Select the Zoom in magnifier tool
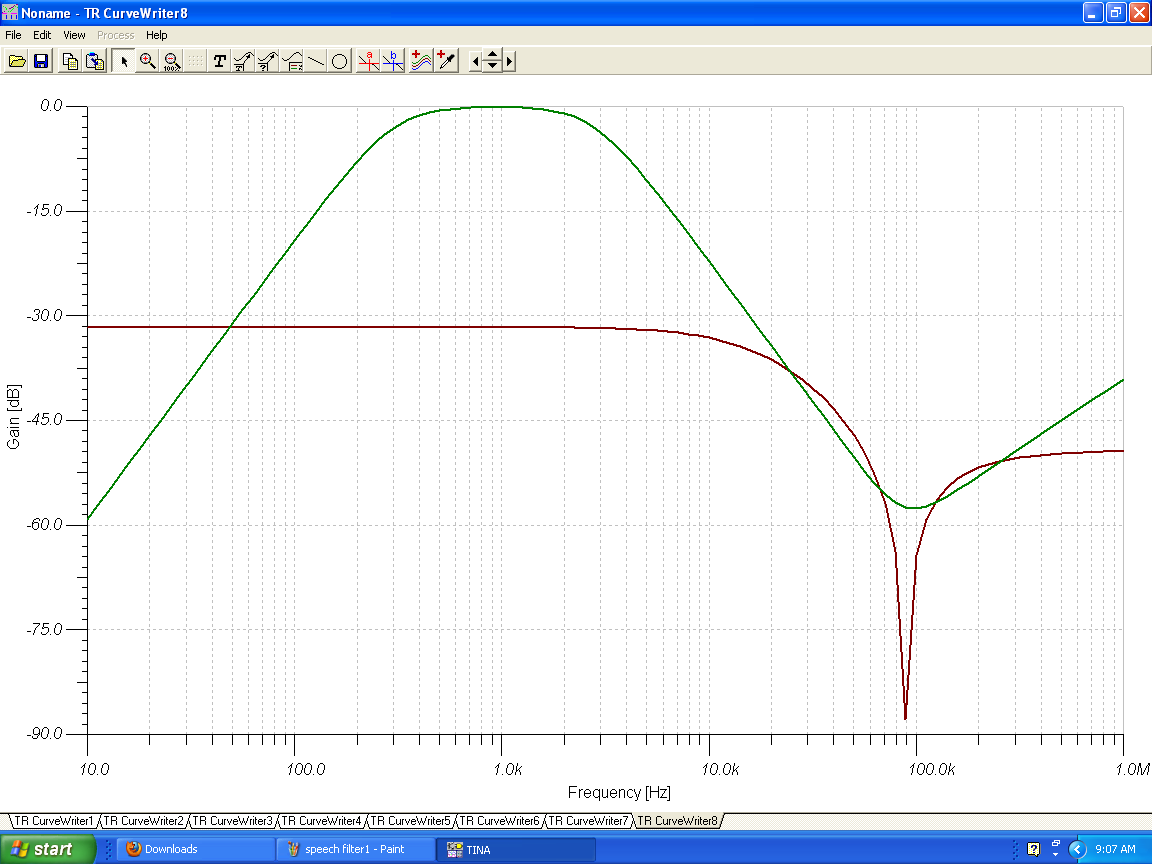Image resolution: width=1152 pixels, height=864 pixels. click(x=148, y=61)
